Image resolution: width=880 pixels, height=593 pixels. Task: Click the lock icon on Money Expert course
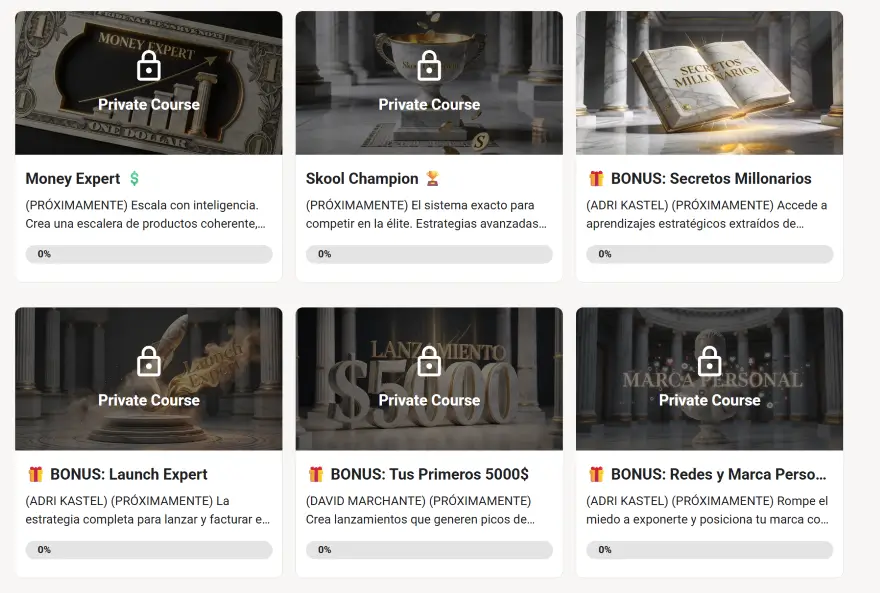pyautogui.click(x=149, y=67)
